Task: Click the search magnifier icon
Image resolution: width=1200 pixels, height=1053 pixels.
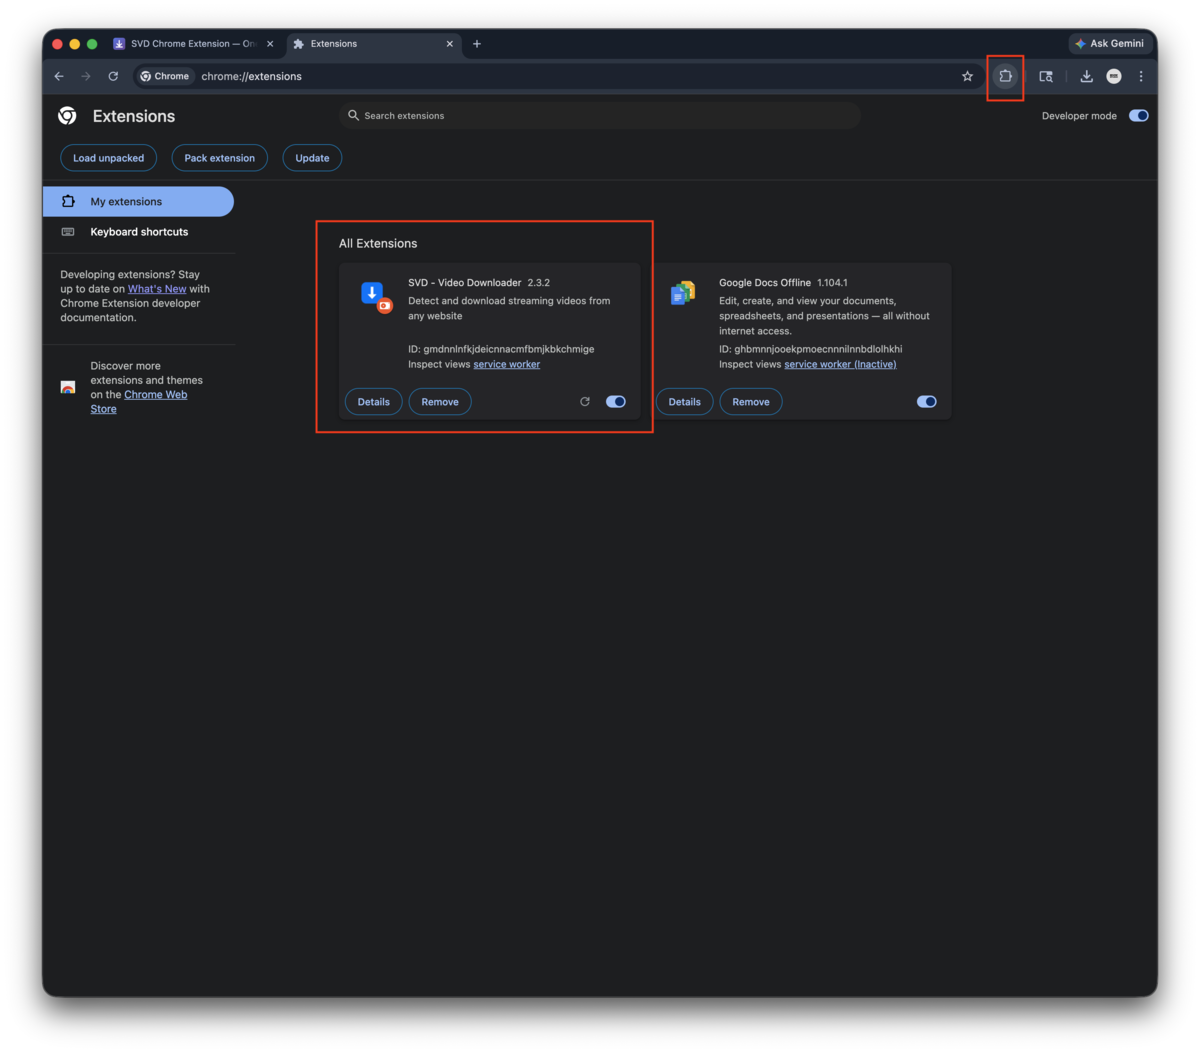Action: (353, 116)
